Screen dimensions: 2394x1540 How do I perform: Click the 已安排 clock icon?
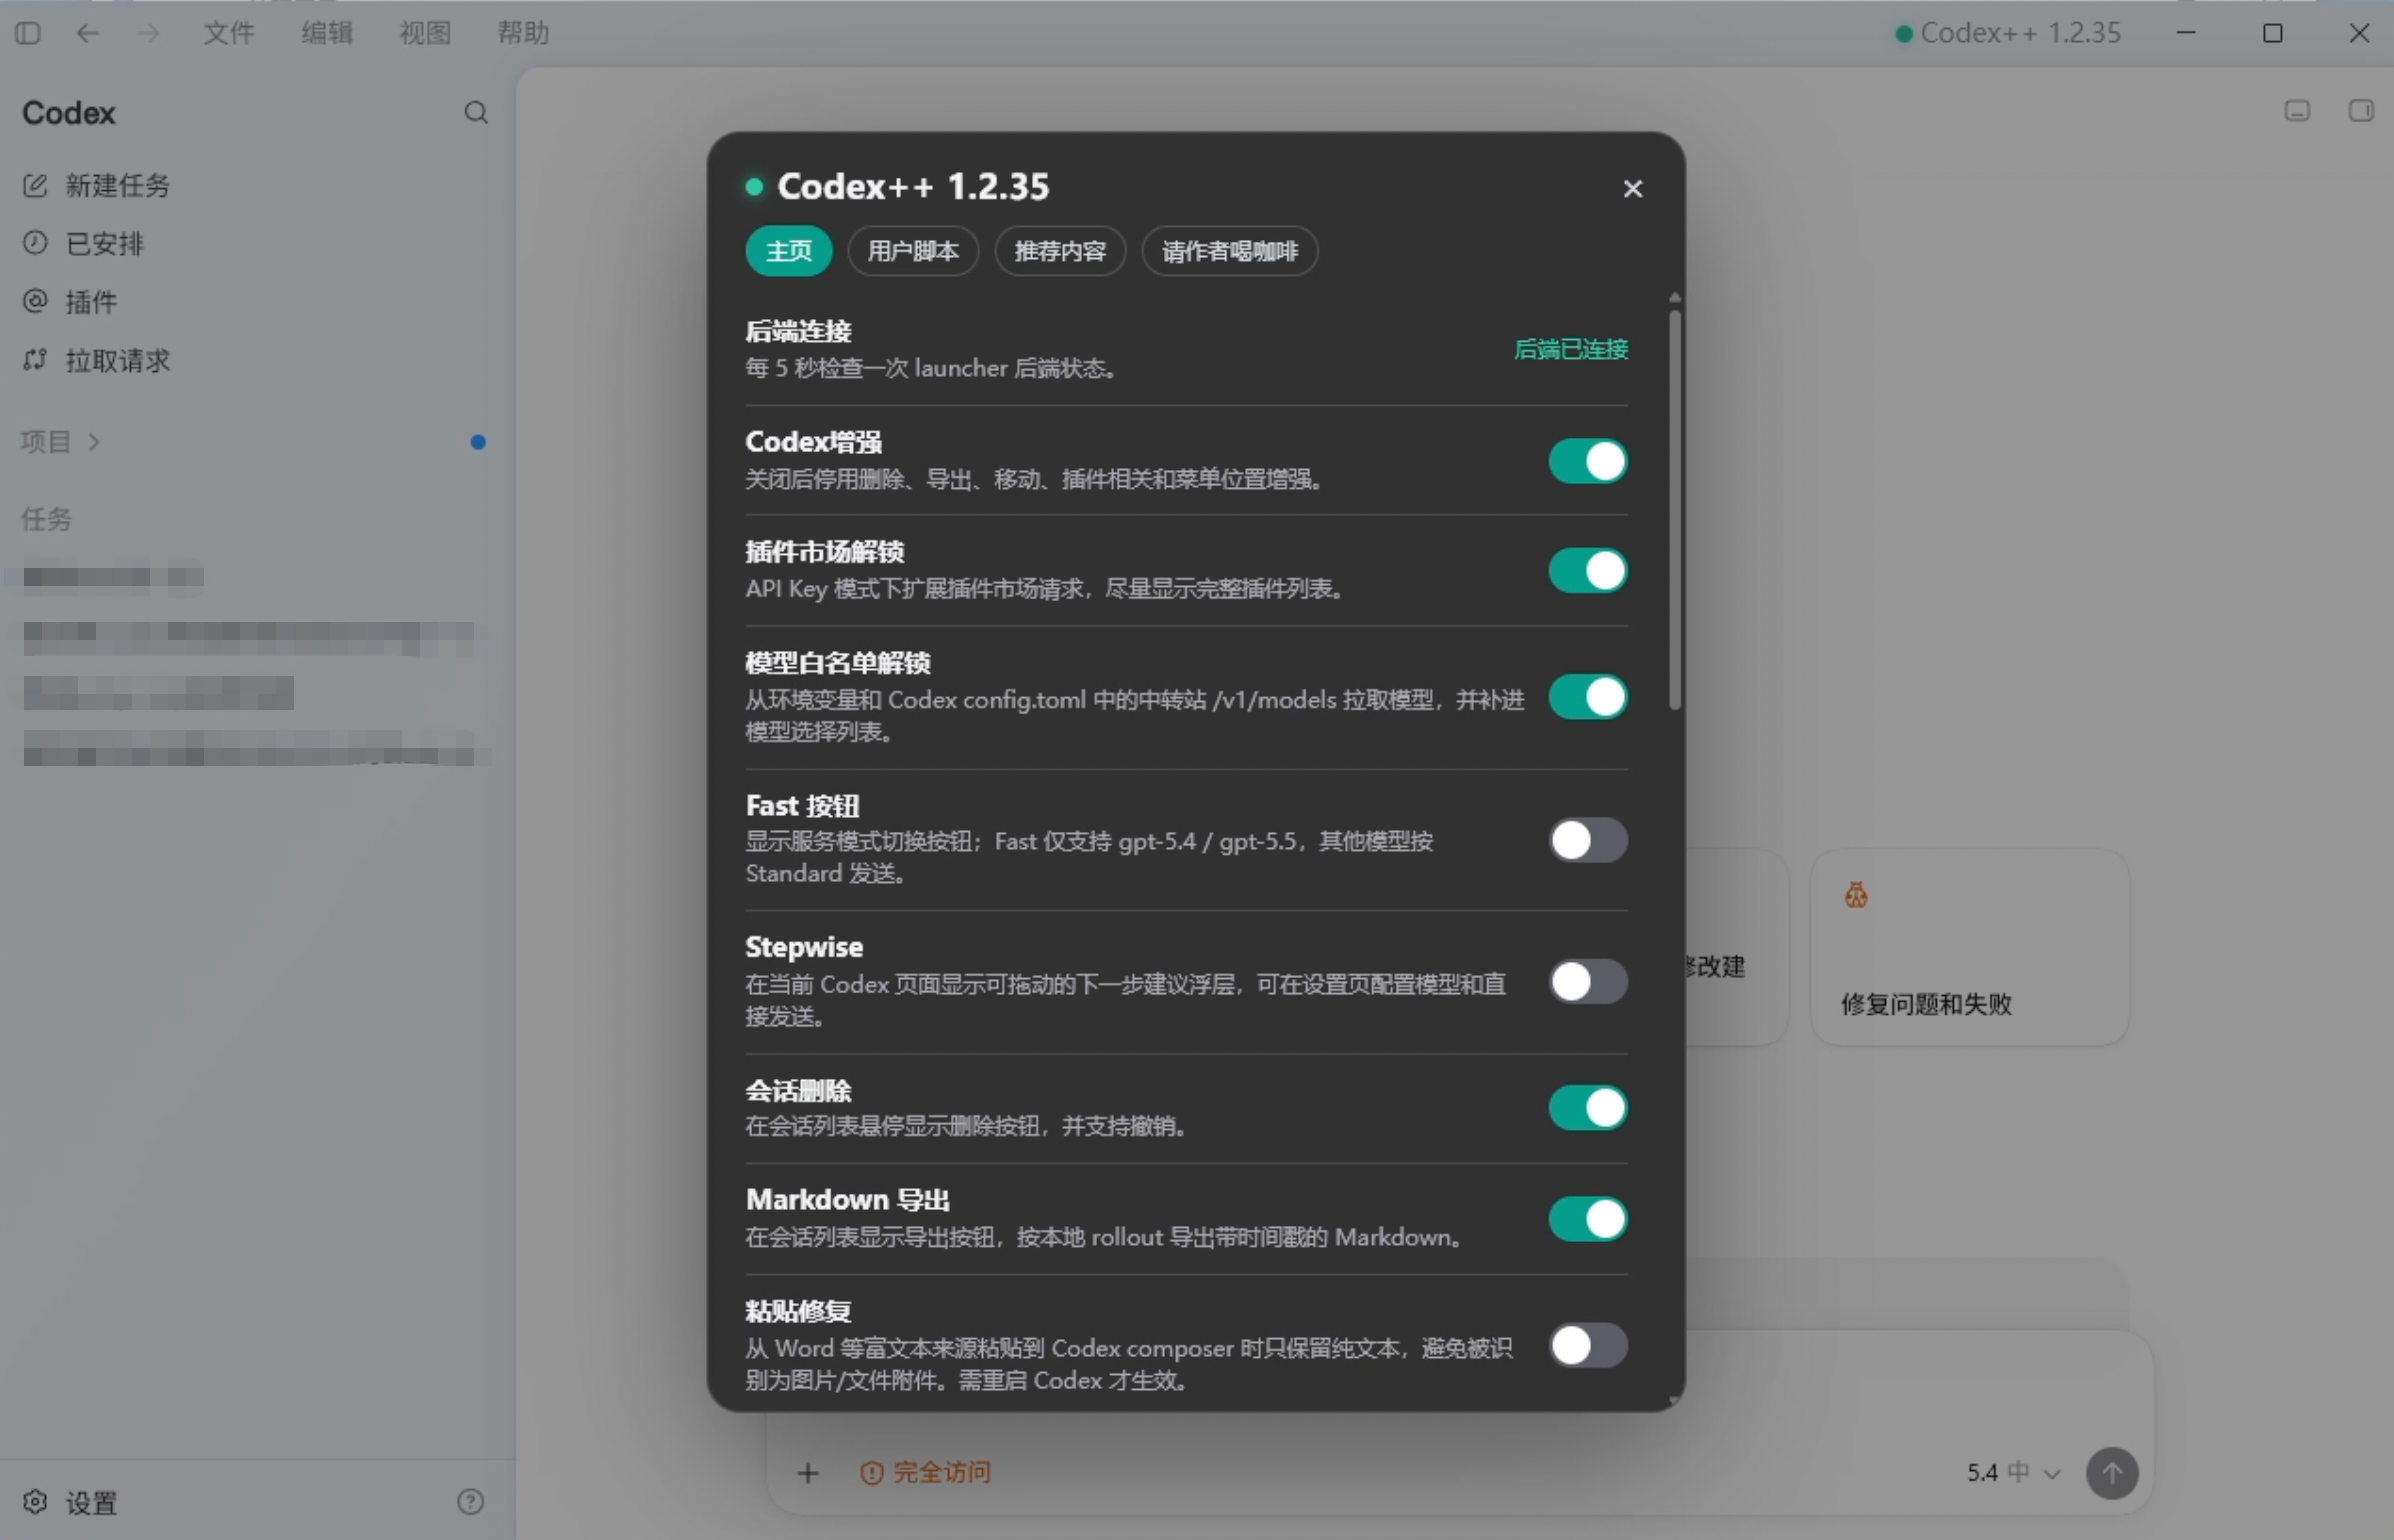[x=35, y=243]
